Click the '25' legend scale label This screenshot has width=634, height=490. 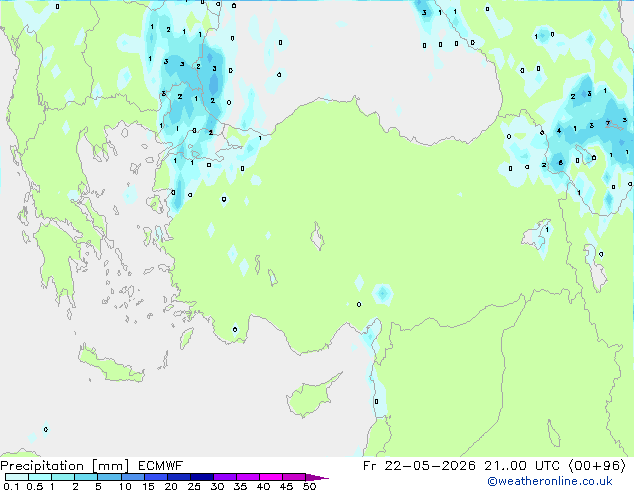(x=194, y=486)
